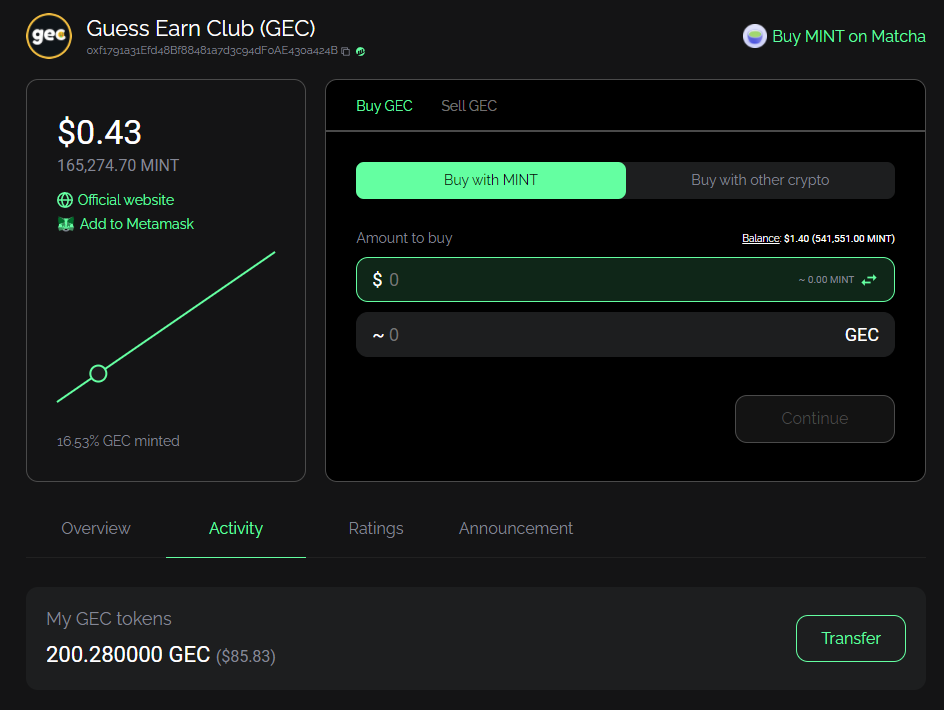
Task: Open the Ratings tab
Action: click(x=376, y=529)
